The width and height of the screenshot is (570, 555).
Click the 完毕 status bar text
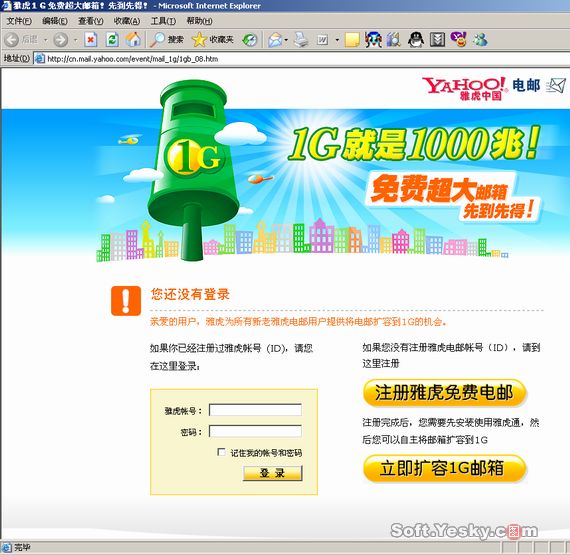click(x=22, y=547)
